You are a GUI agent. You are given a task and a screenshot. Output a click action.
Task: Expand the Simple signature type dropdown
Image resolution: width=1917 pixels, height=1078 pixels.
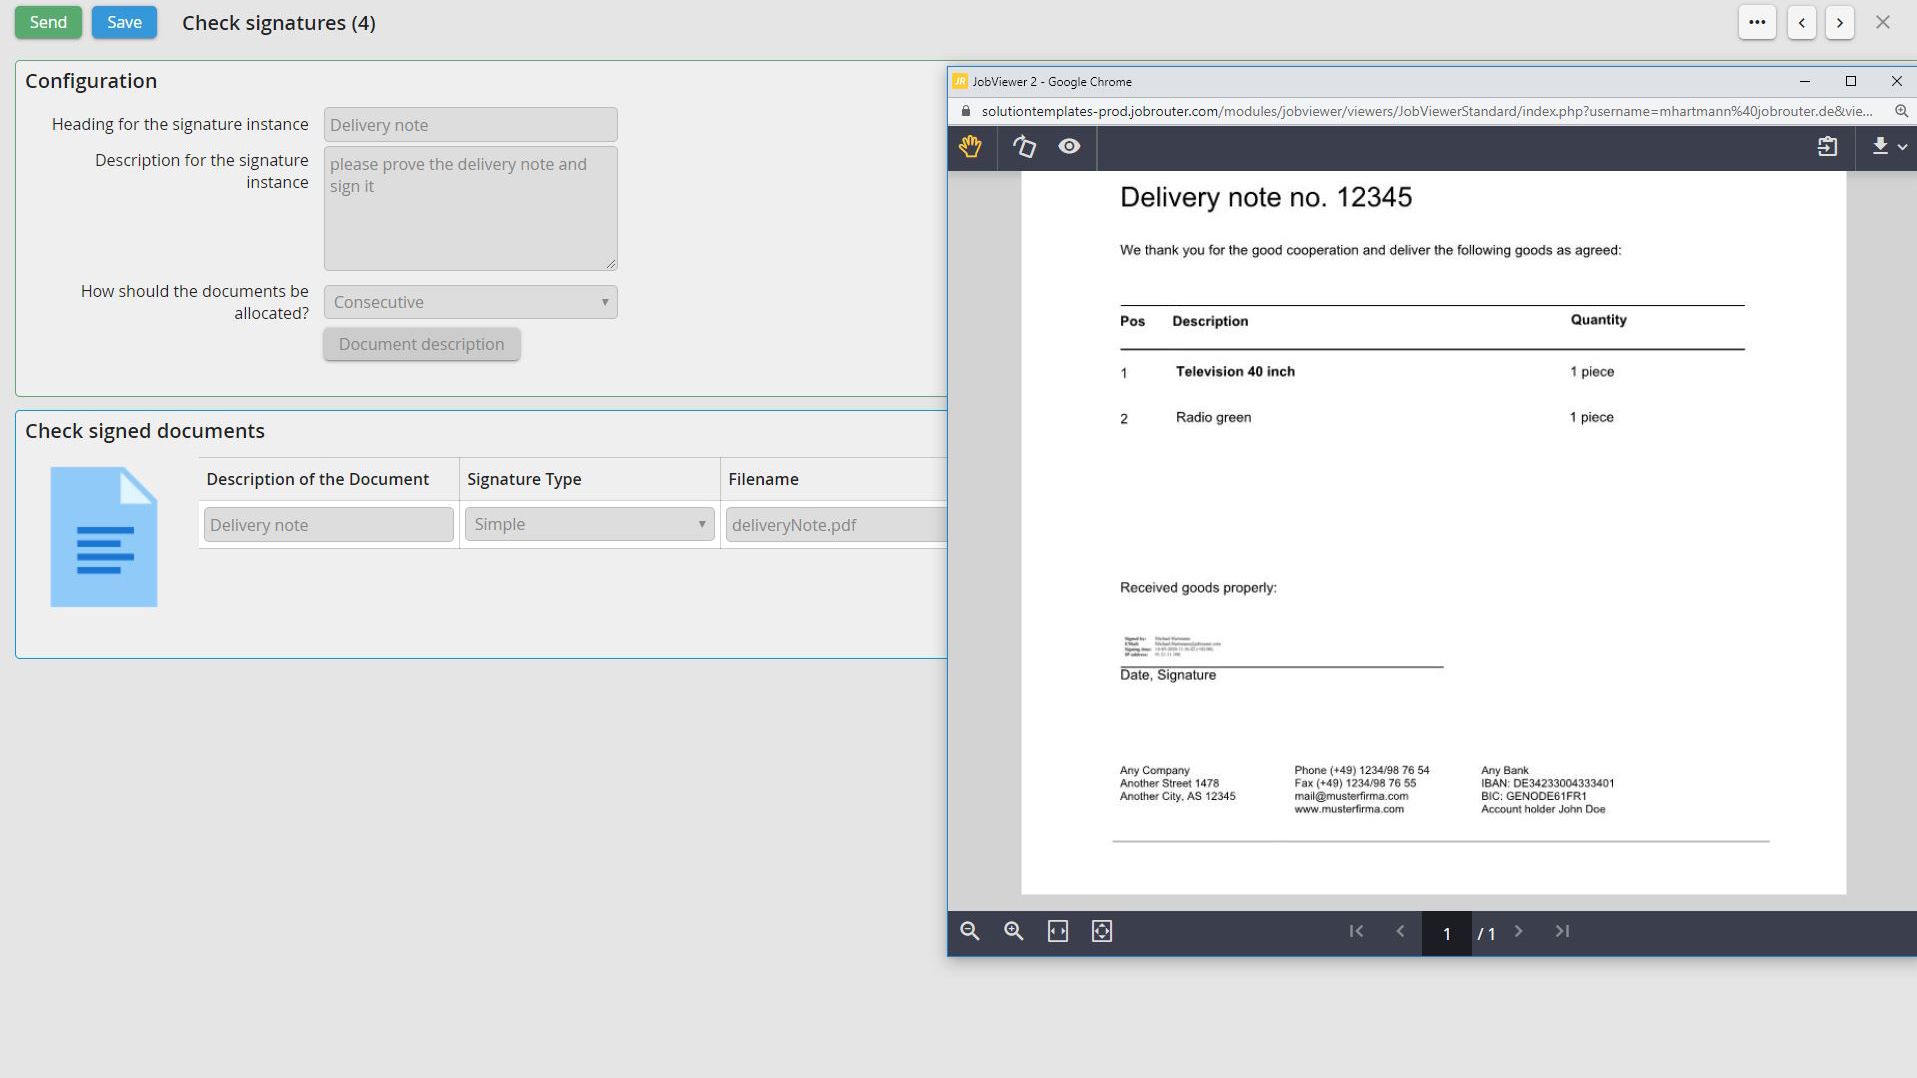(x=589, y=524)
